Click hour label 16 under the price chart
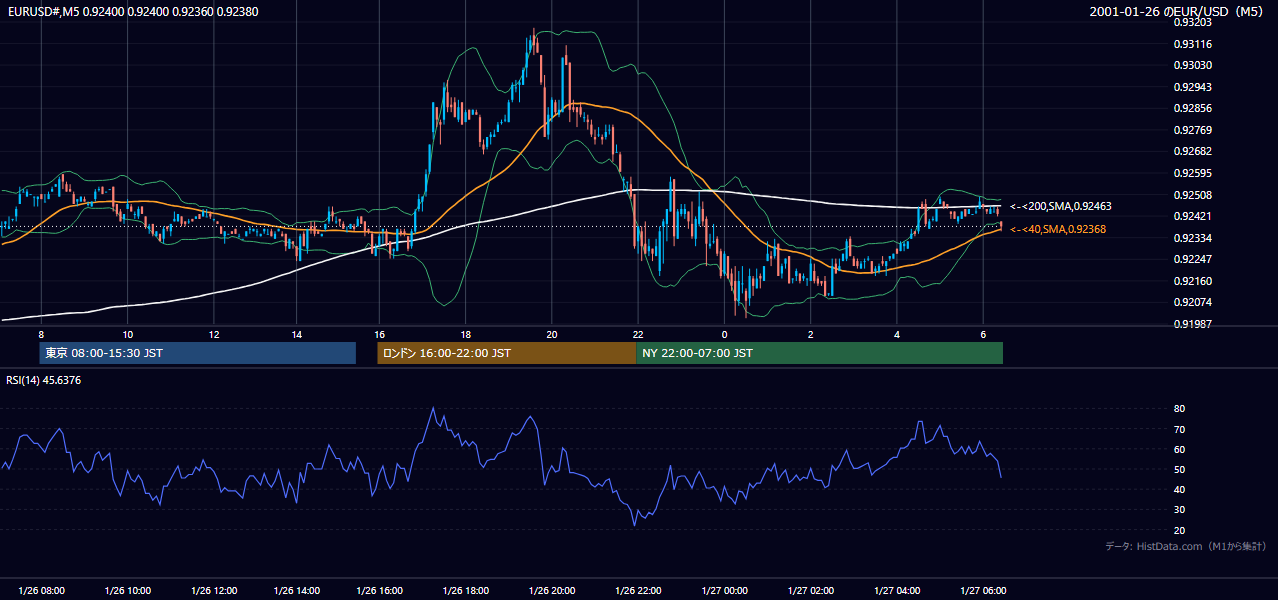Screen dimensions: 1278x600 [379, 333]
